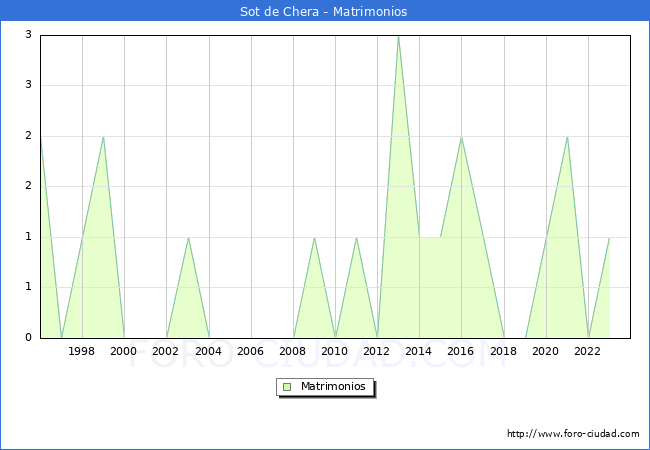
Task: Click the 2006 x-axis label
Action: [x=251, y=351]
